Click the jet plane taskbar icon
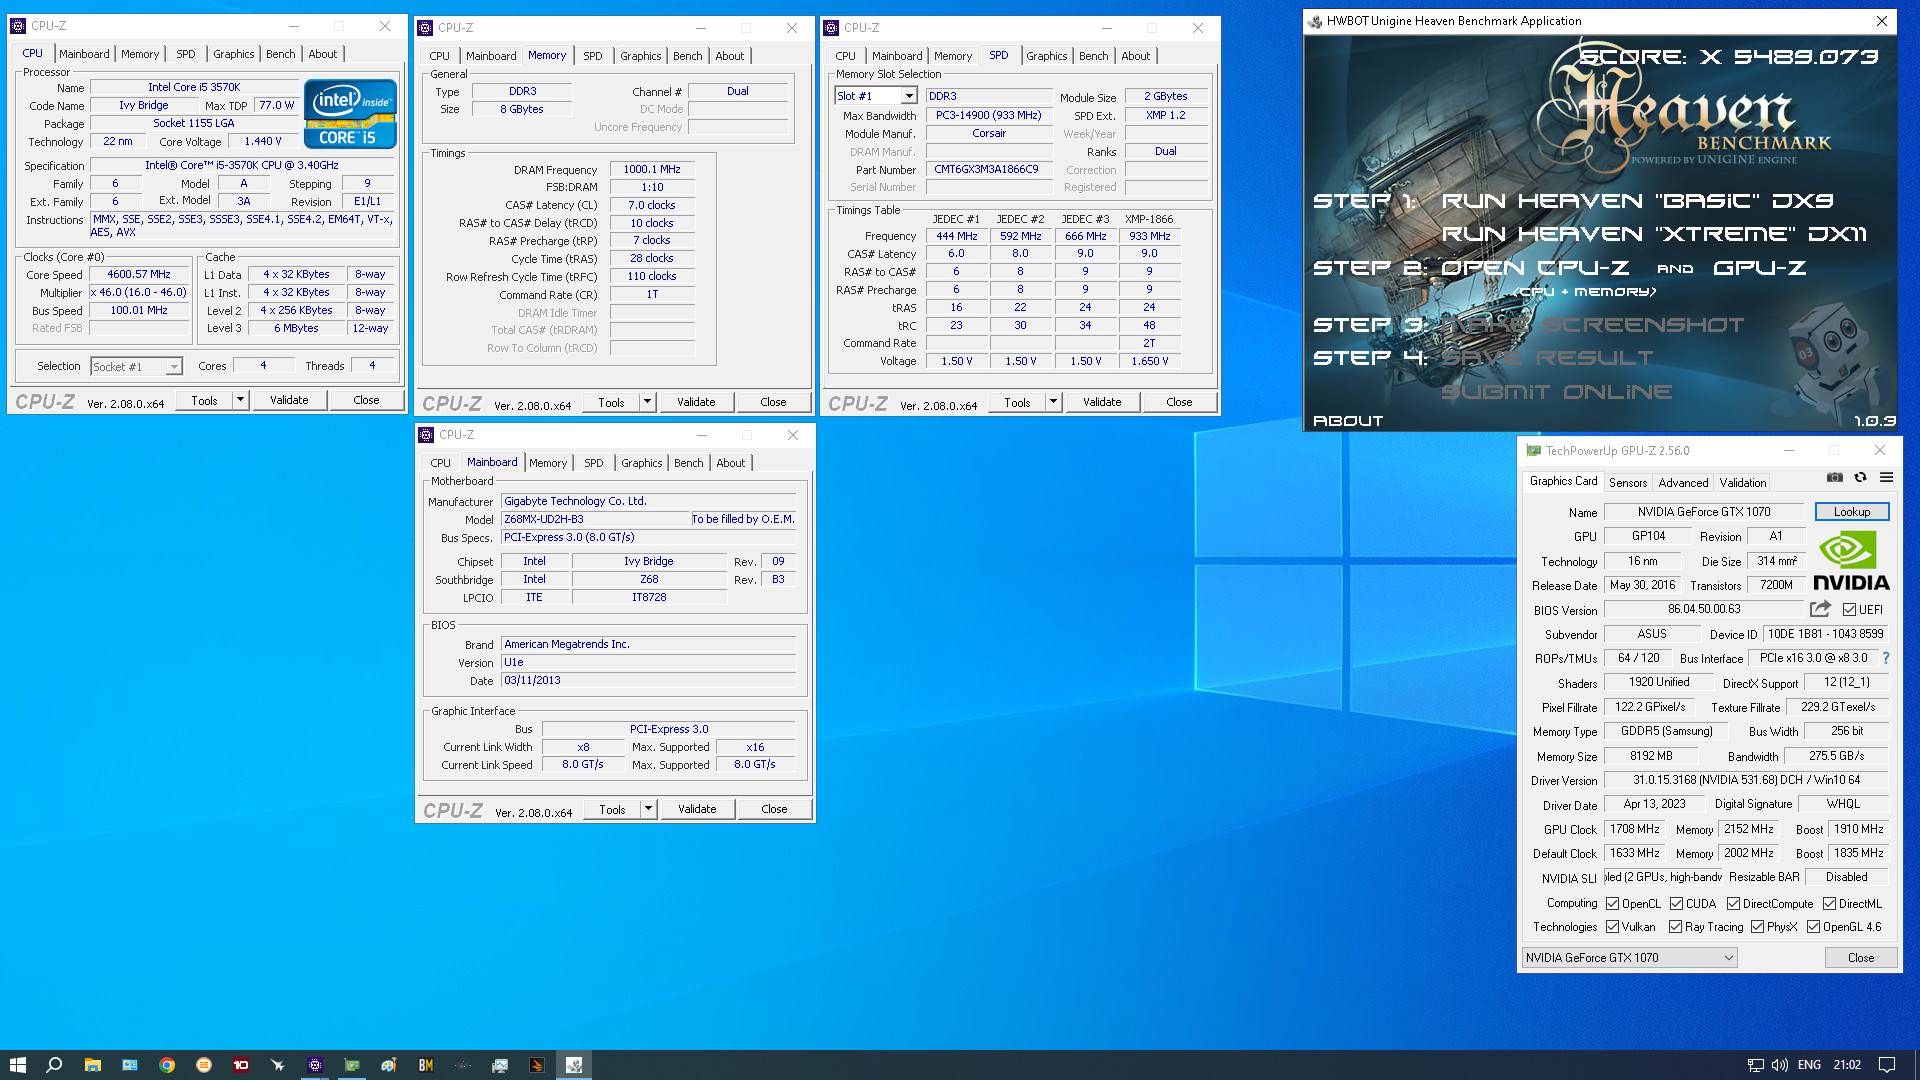Screen dimensions: 1920x1080 278,1065
